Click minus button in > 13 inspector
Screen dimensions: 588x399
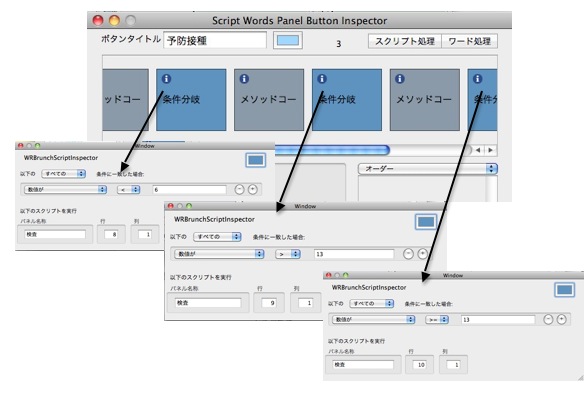408,254
